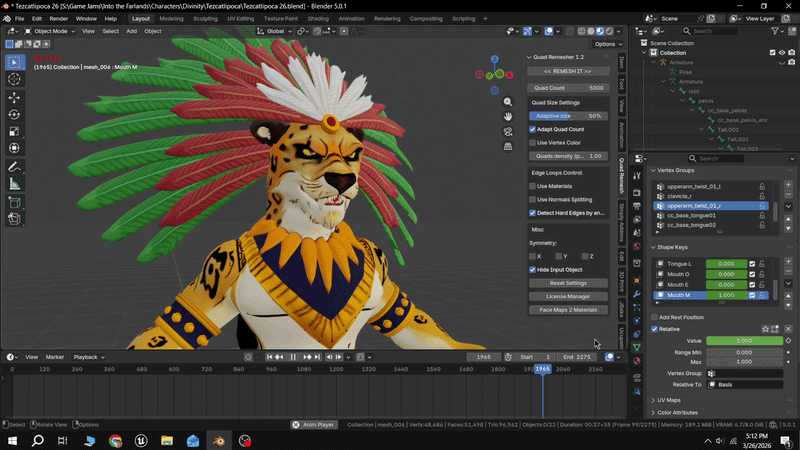
Task: Open the Tool properties tab icon
Action: click(637, 176)
